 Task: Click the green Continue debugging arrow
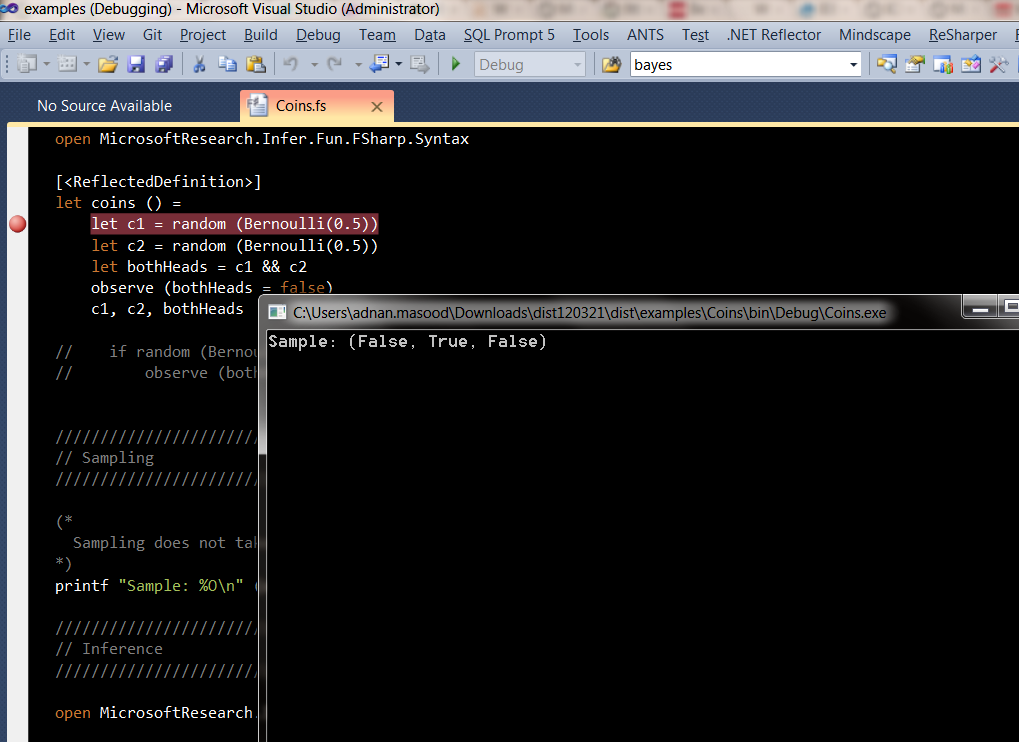[x=455, y=64]
